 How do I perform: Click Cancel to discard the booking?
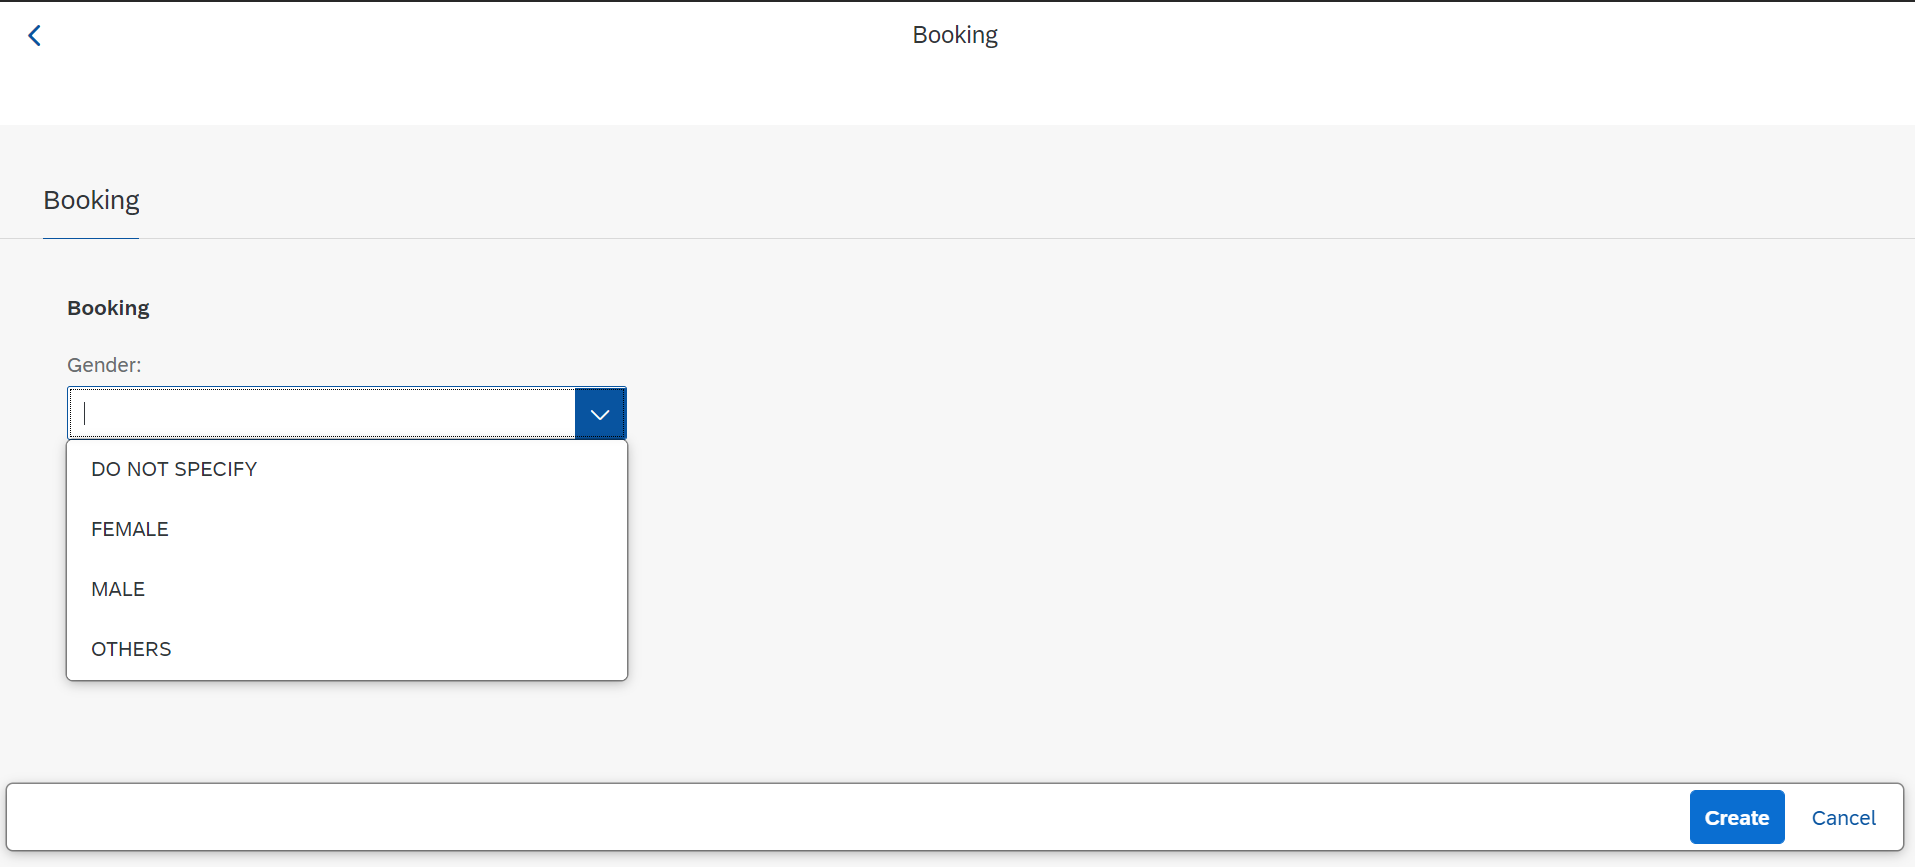tap(1841, 817)
